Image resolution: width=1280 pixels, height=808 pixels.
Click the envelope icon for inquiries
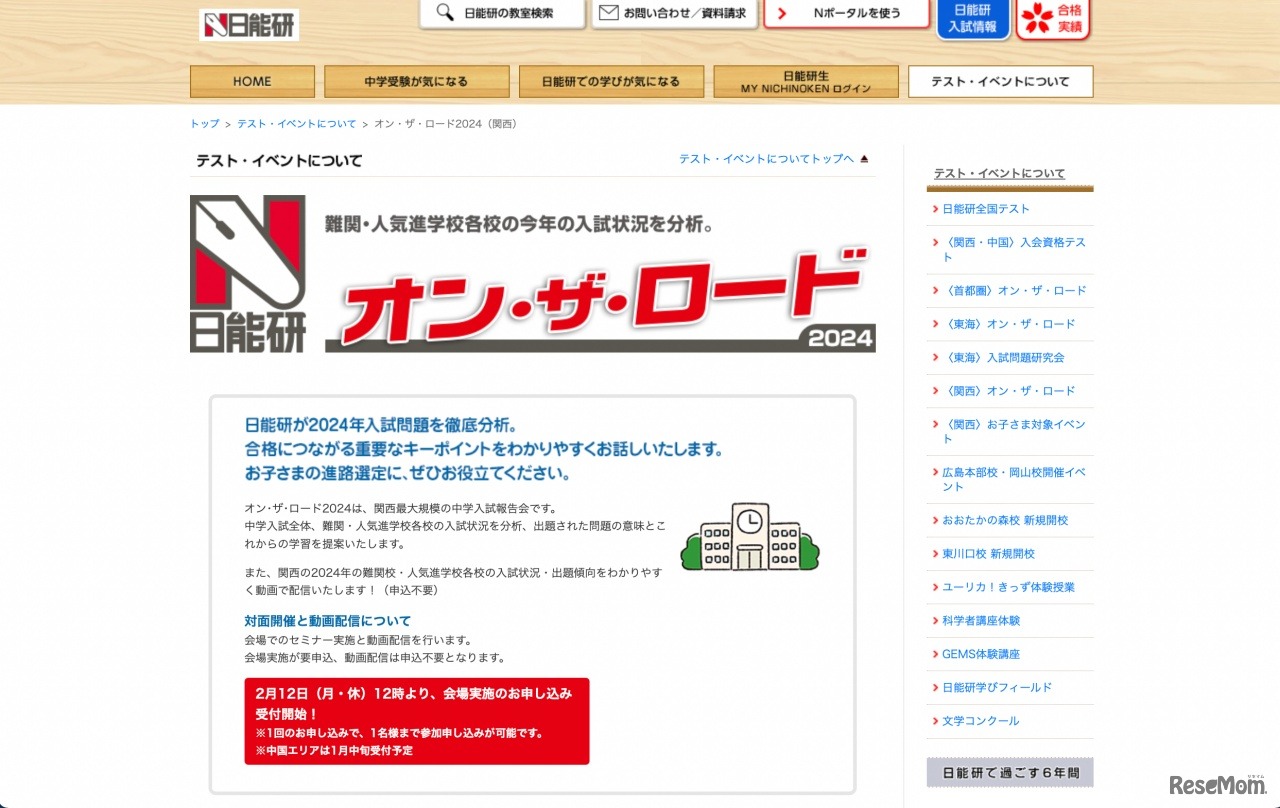point(609,13)
